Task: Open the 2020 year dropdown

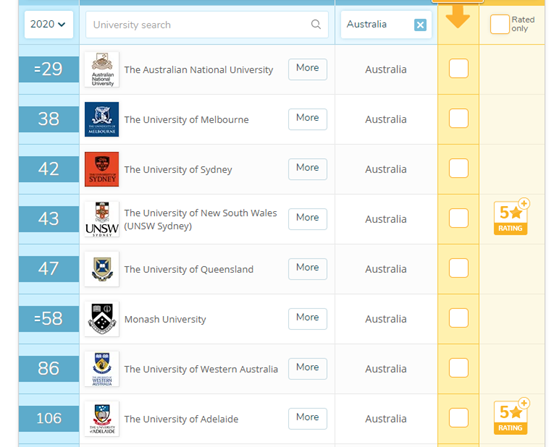Action: [x=49, y=24]
